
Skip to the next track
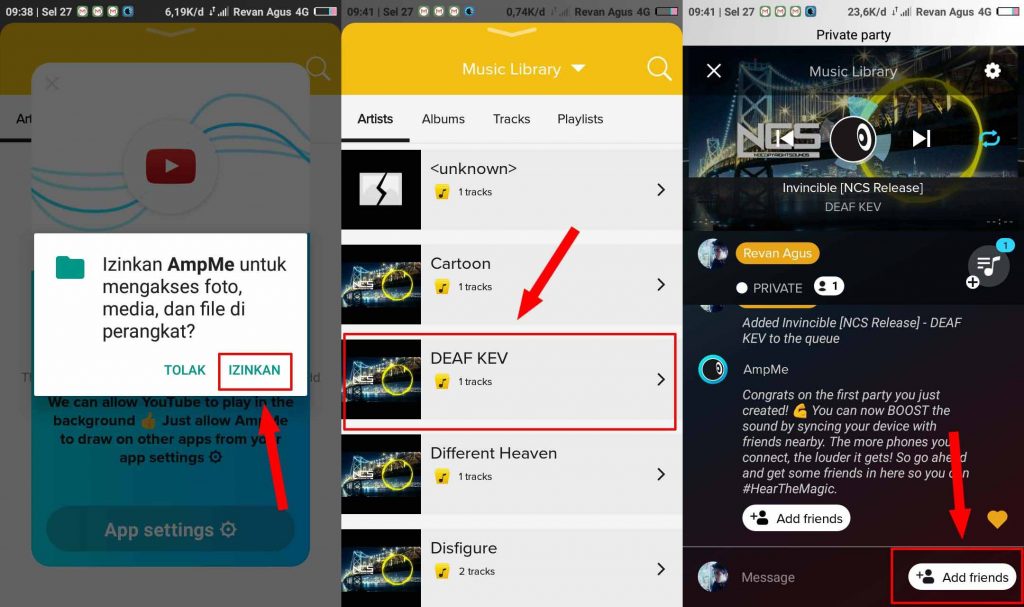(x=921, y=139)
